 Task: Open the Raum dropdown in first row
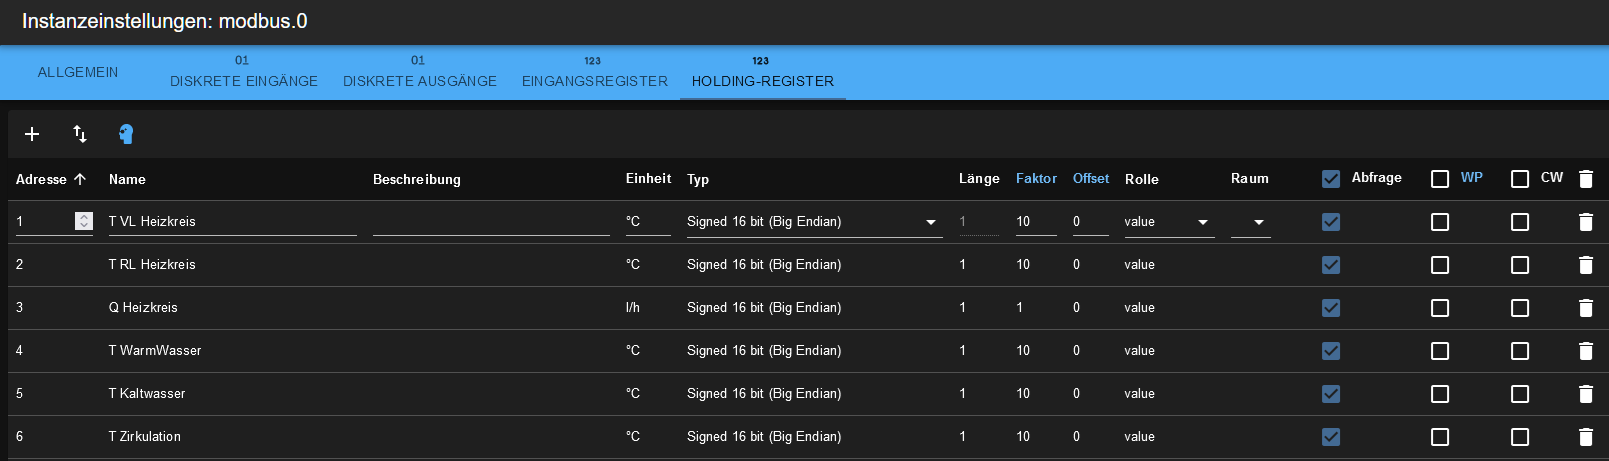pyautogui.click(x=1250, y=222)
